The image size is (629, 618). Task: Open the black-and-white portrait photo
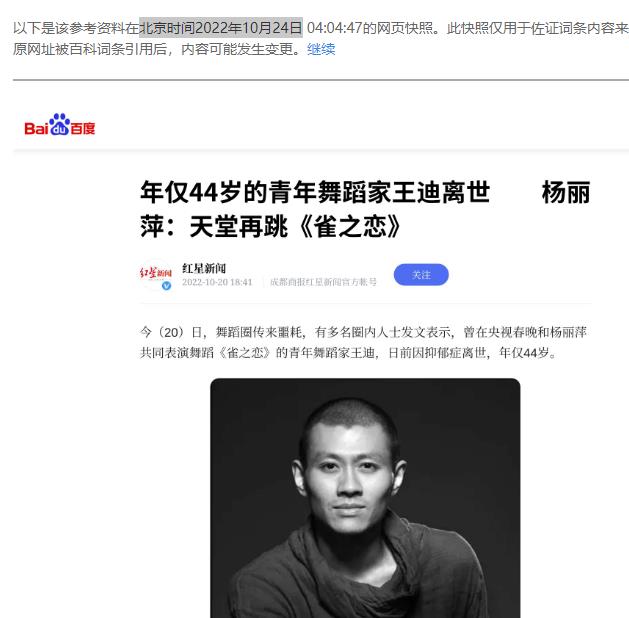(365, 498)
